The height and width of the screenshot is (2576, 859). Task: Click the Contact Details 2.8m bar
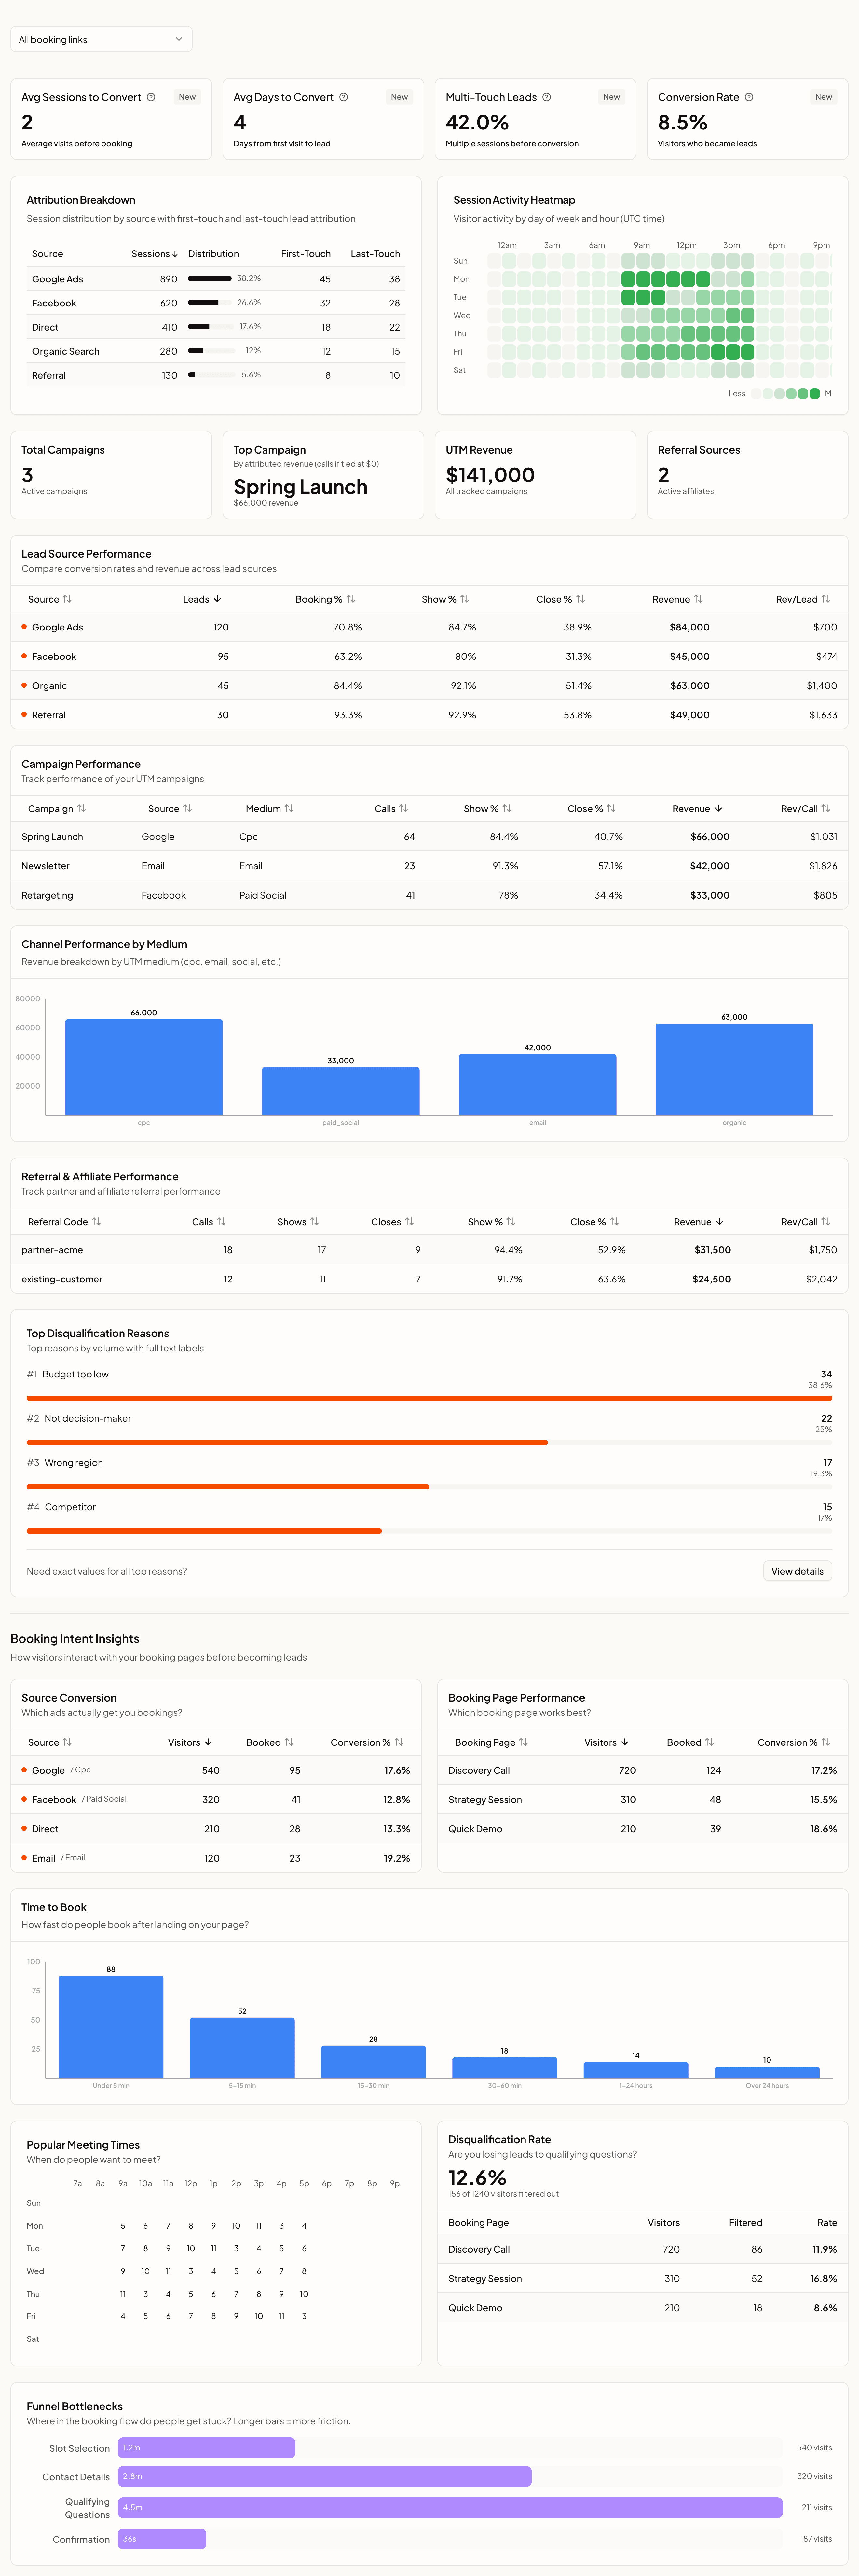325,2476
